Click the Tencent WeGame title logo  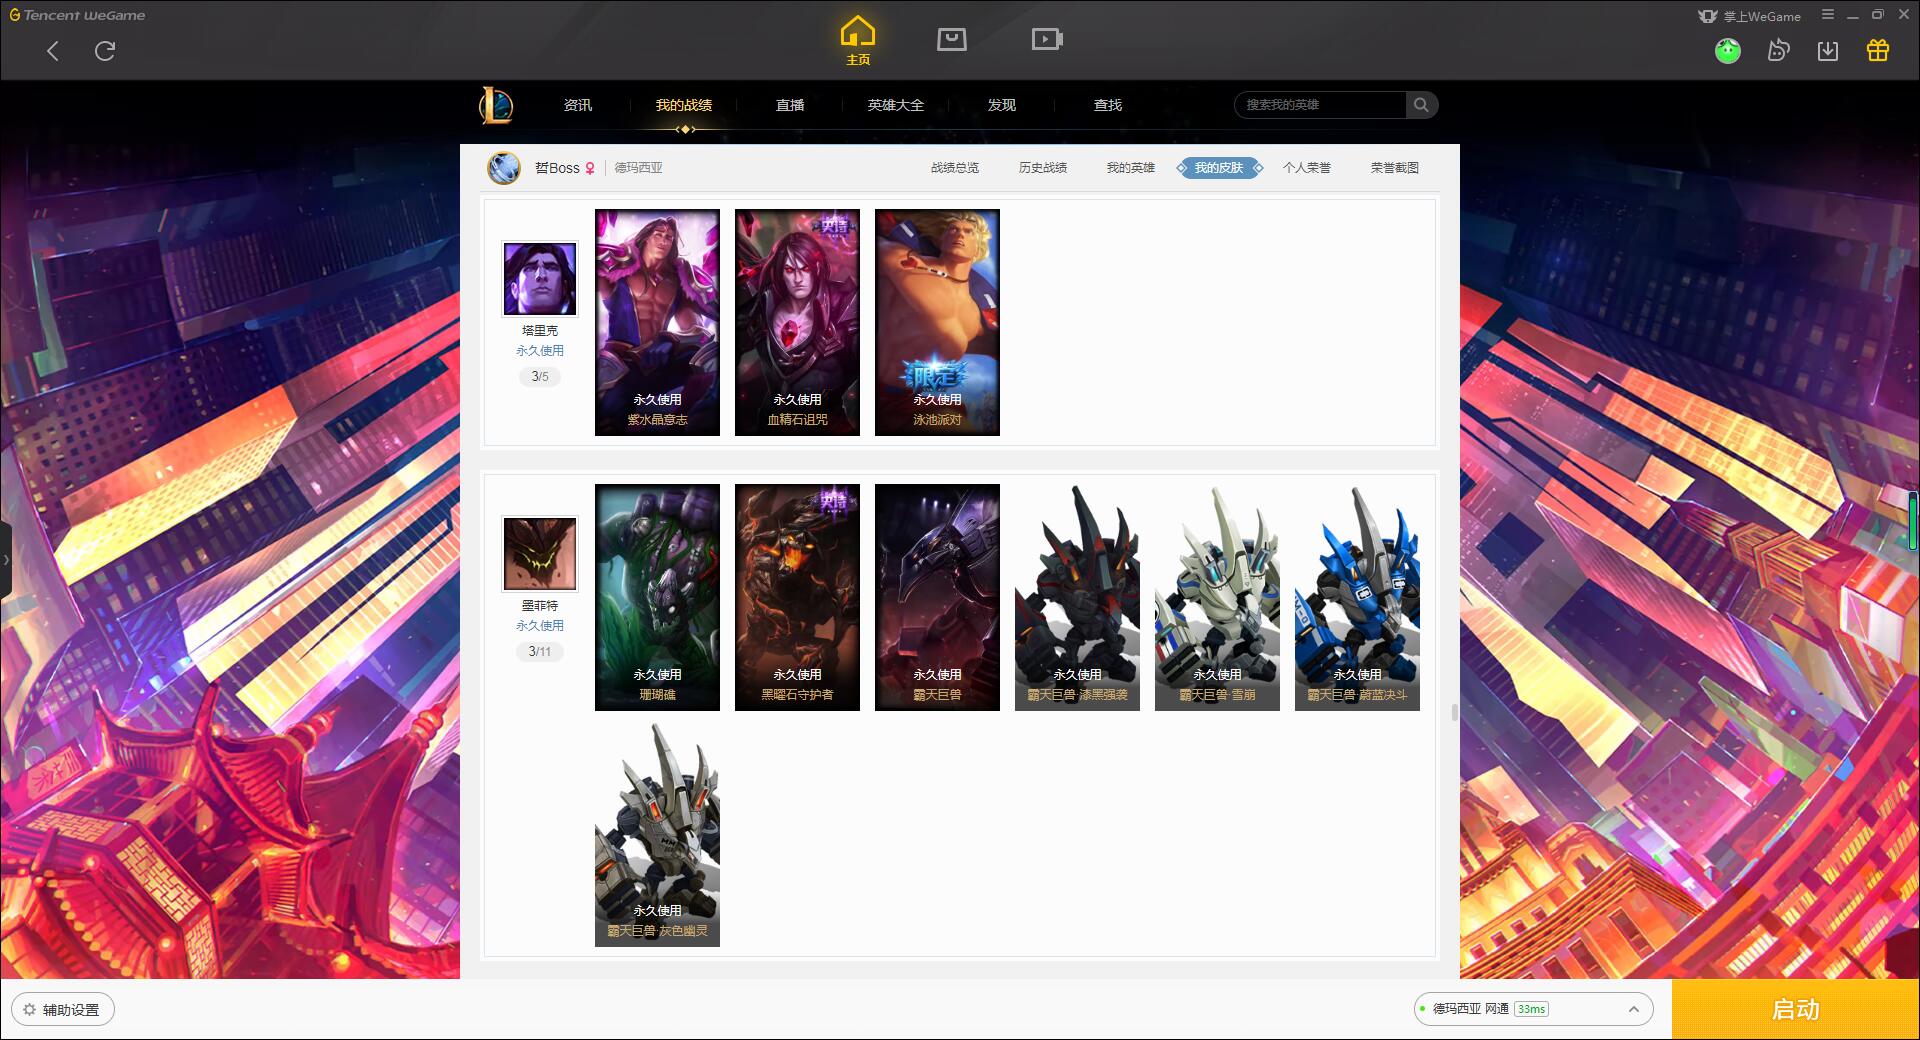(78, 15)
